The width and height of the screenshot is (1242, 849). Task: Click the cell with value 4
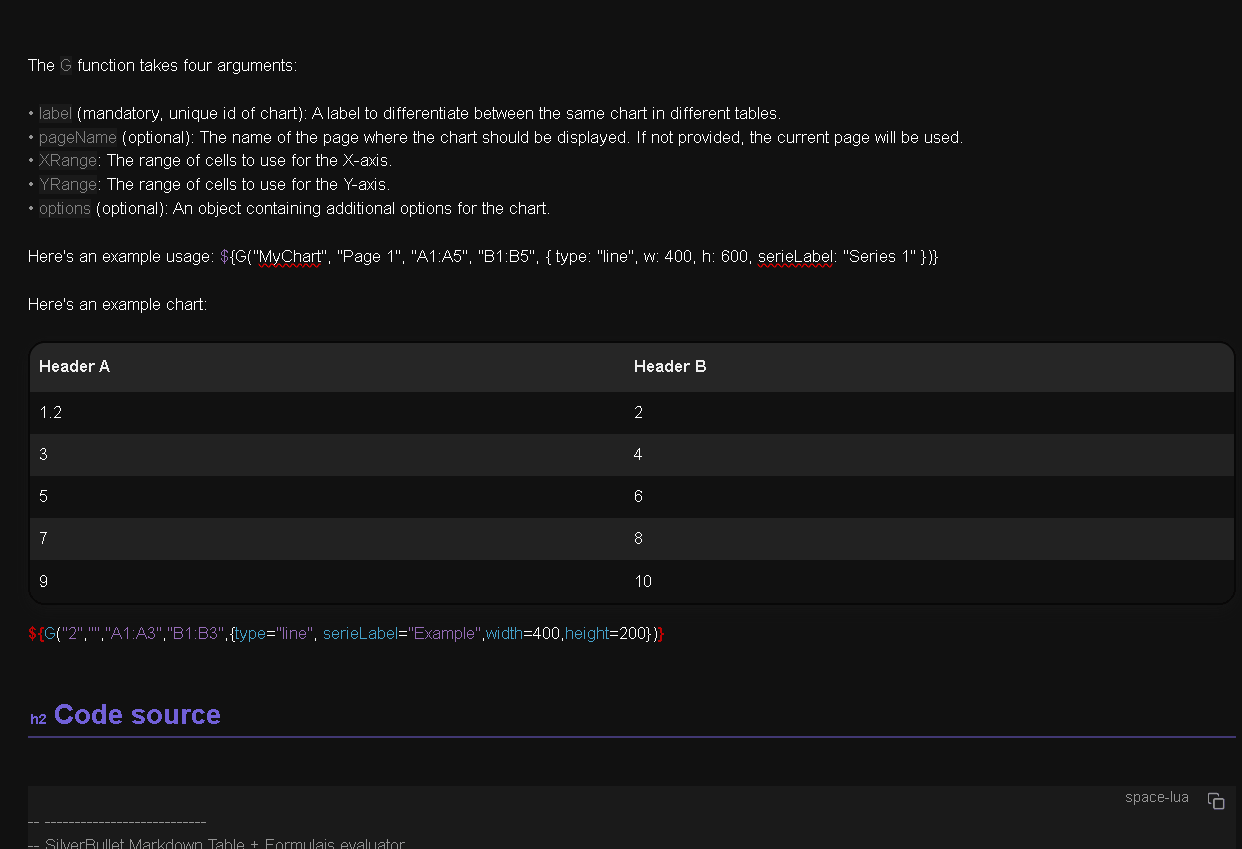point(638,455)
